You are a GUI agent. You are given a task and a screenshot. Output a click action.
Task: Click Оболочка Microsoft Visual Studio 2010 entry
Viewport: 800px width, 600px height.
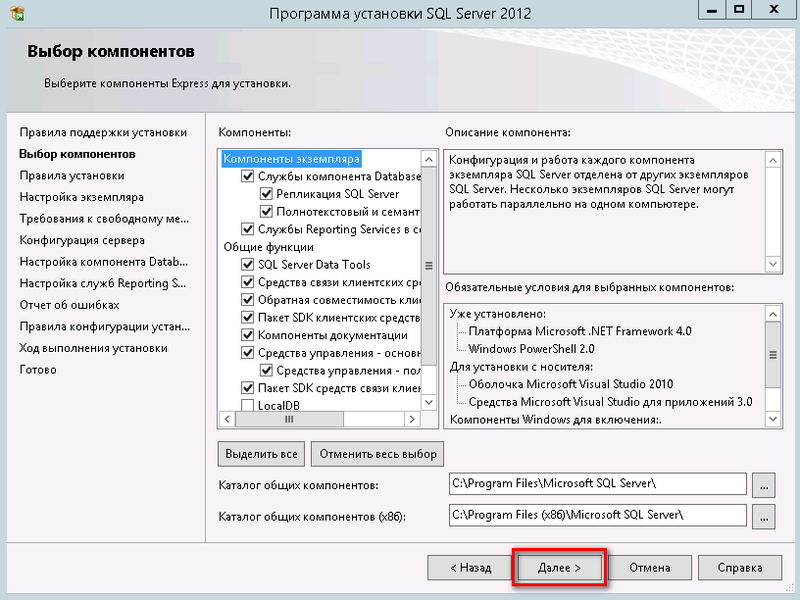[570, 384]
